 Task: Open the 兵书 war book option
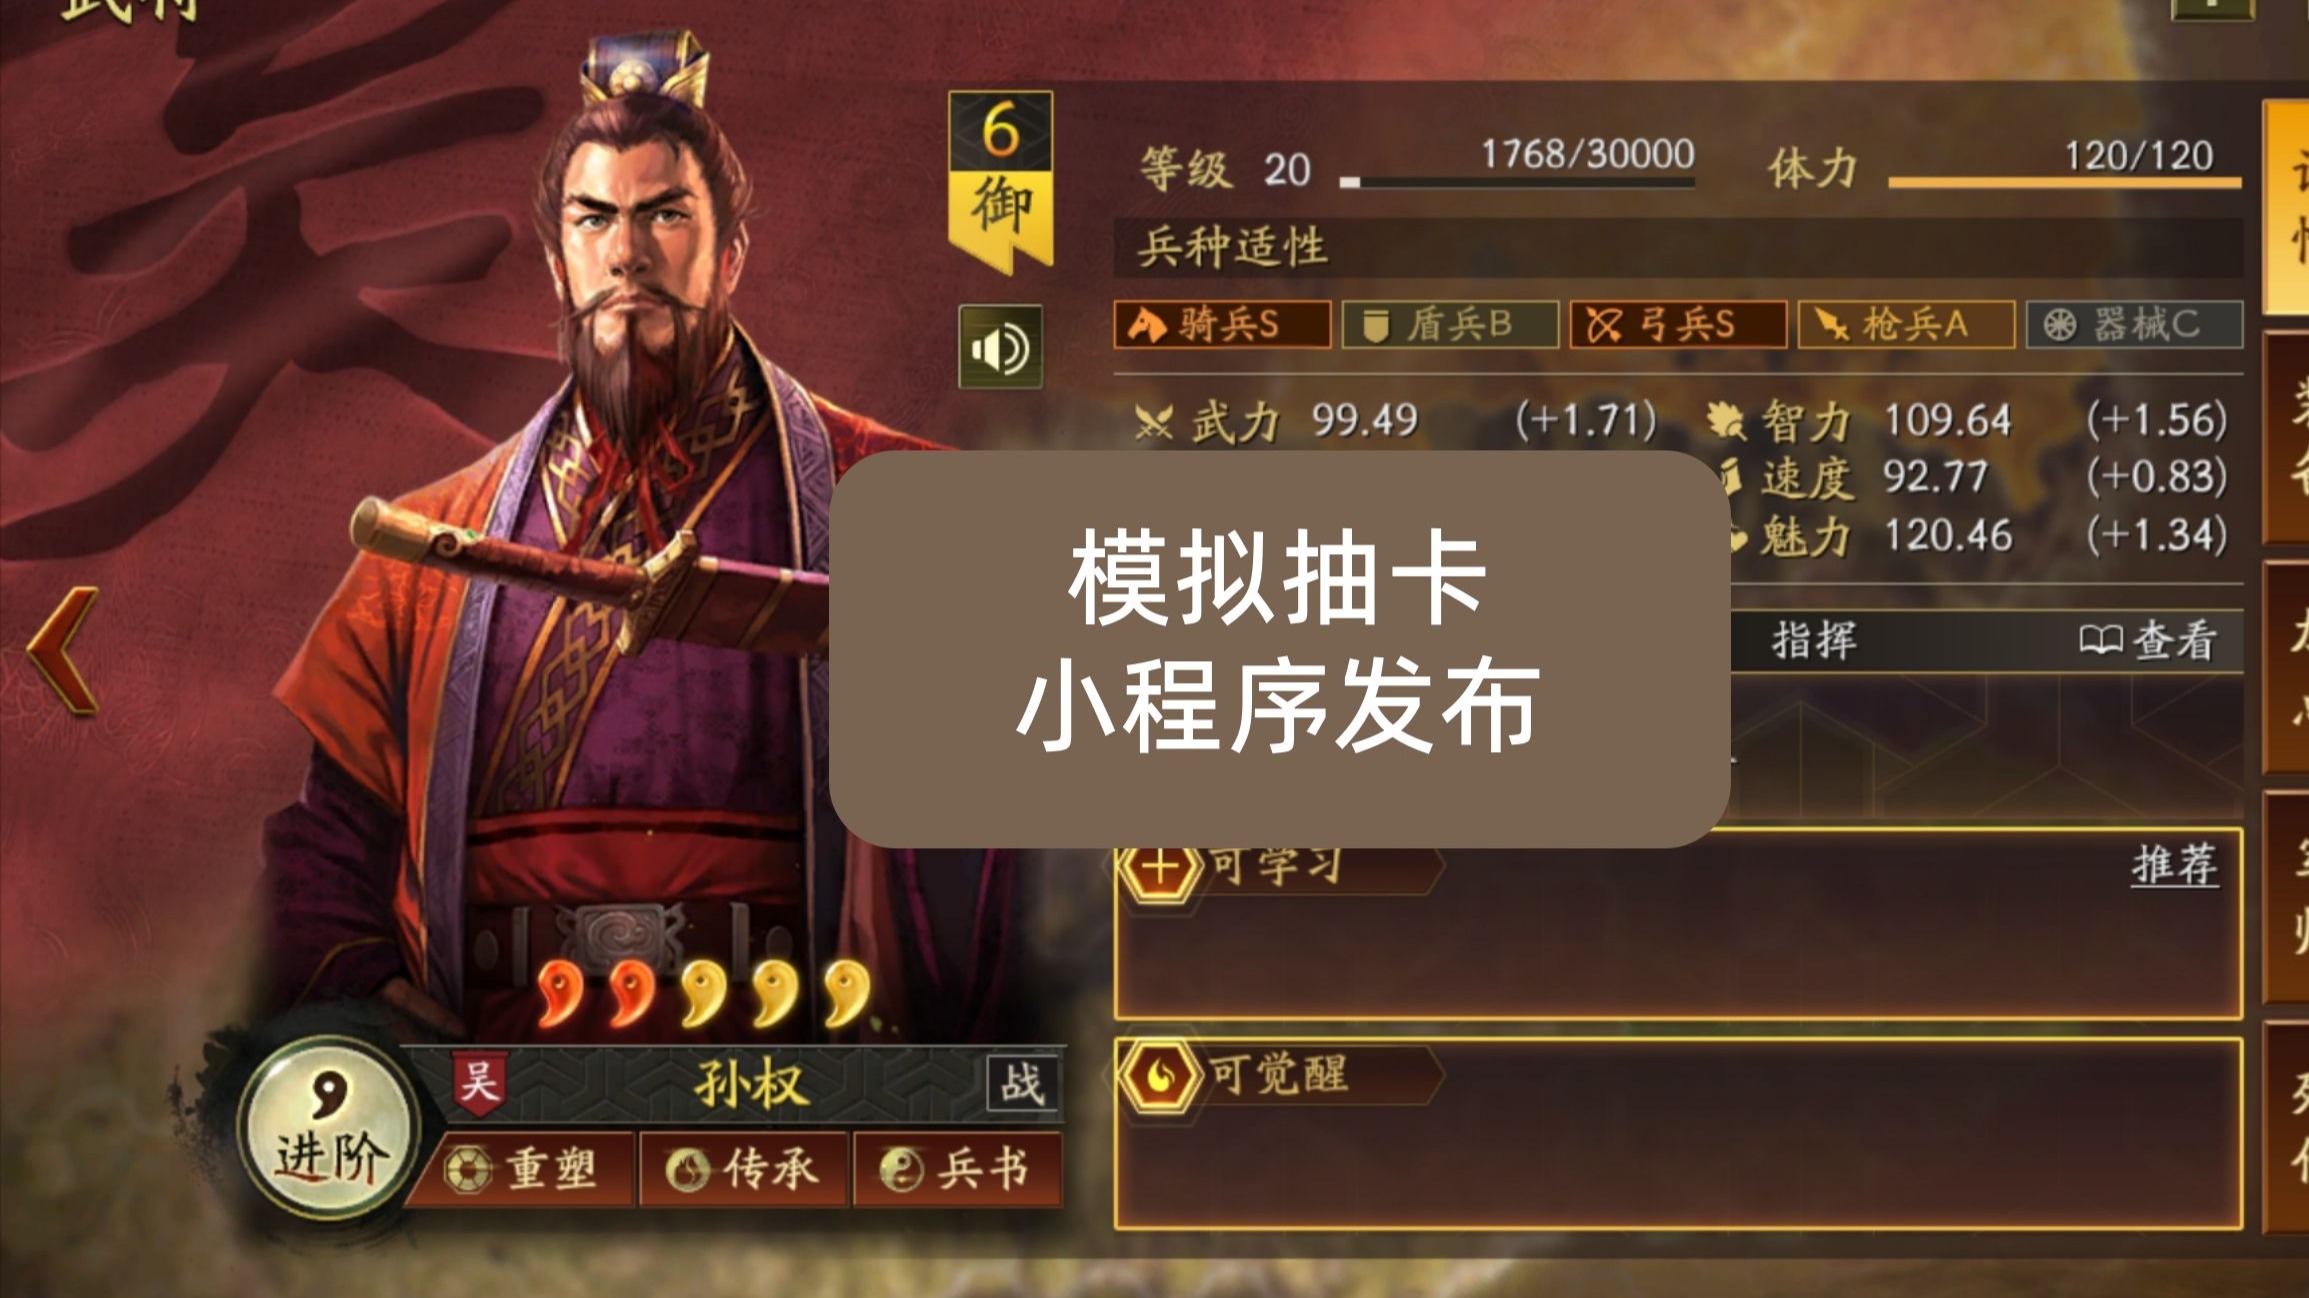(957, 1169)
